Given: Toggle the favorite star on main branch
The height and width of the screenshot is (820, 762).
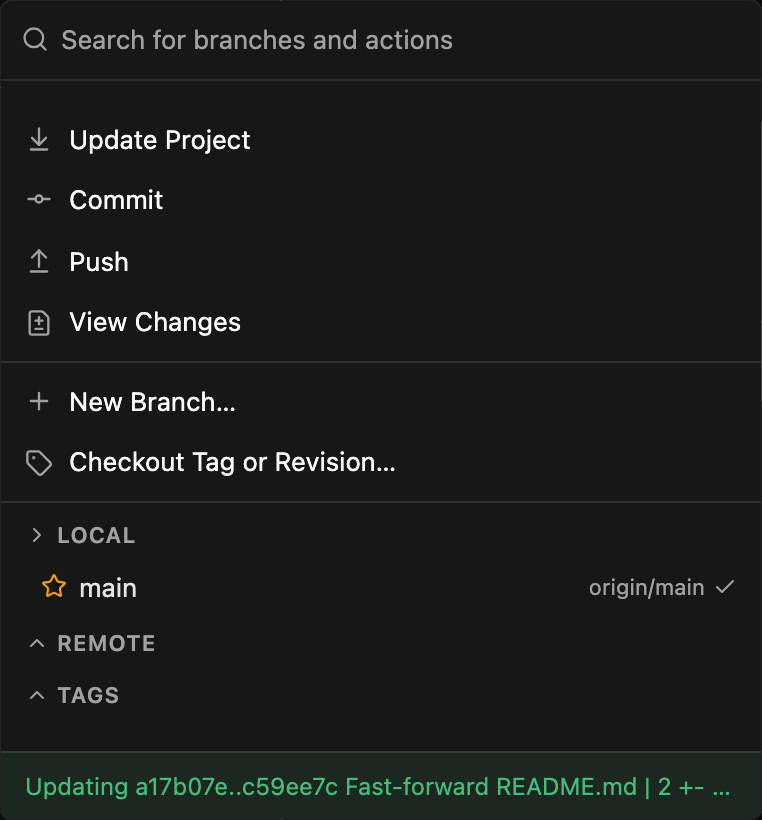Looking at the screenshot, I should click(54, 586).
